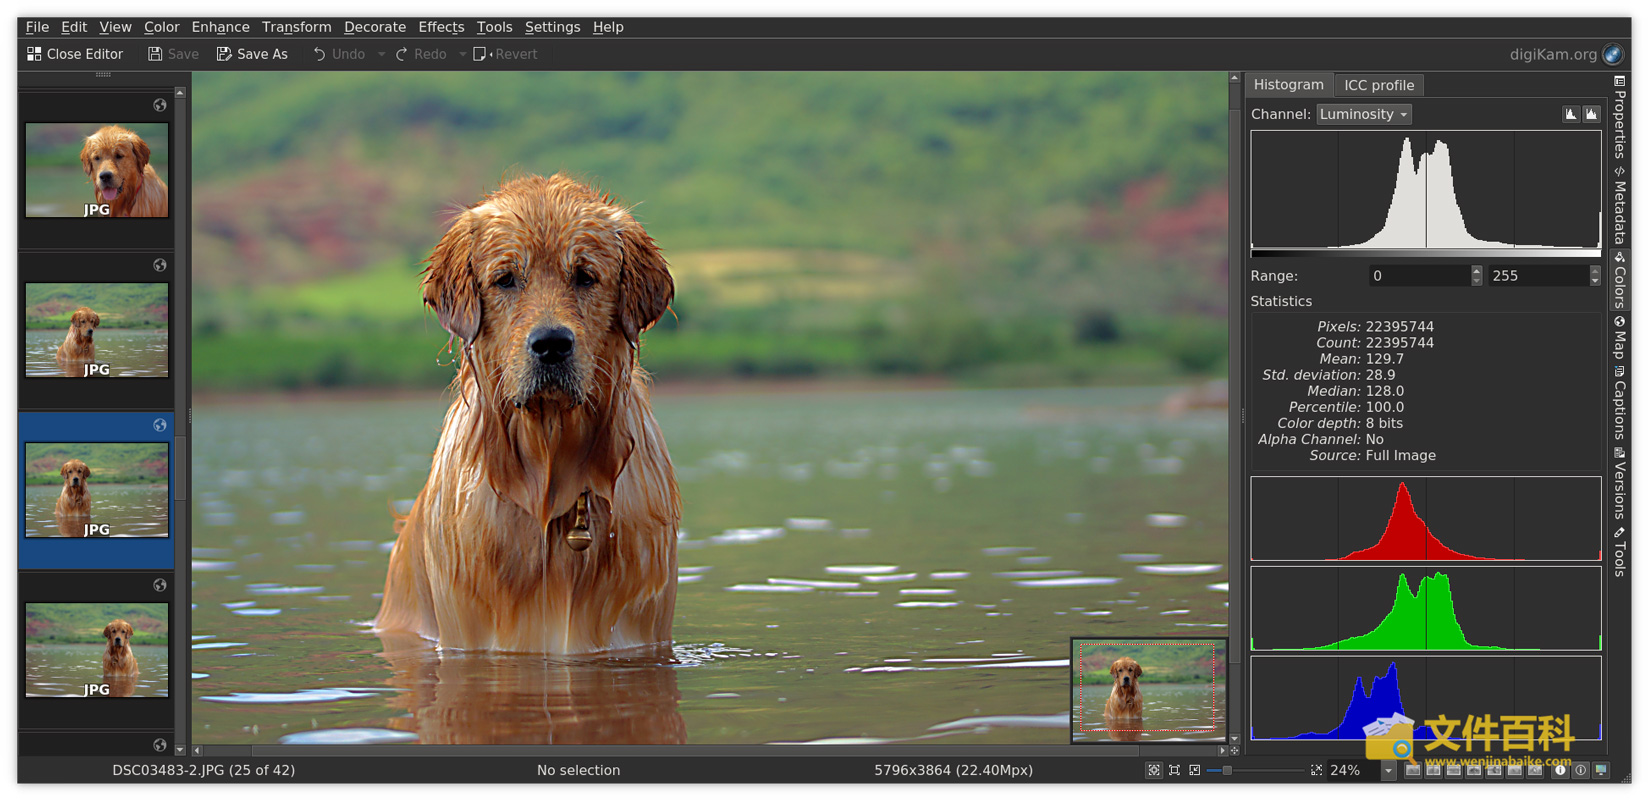Revert the image to original

tap(505, 54)
